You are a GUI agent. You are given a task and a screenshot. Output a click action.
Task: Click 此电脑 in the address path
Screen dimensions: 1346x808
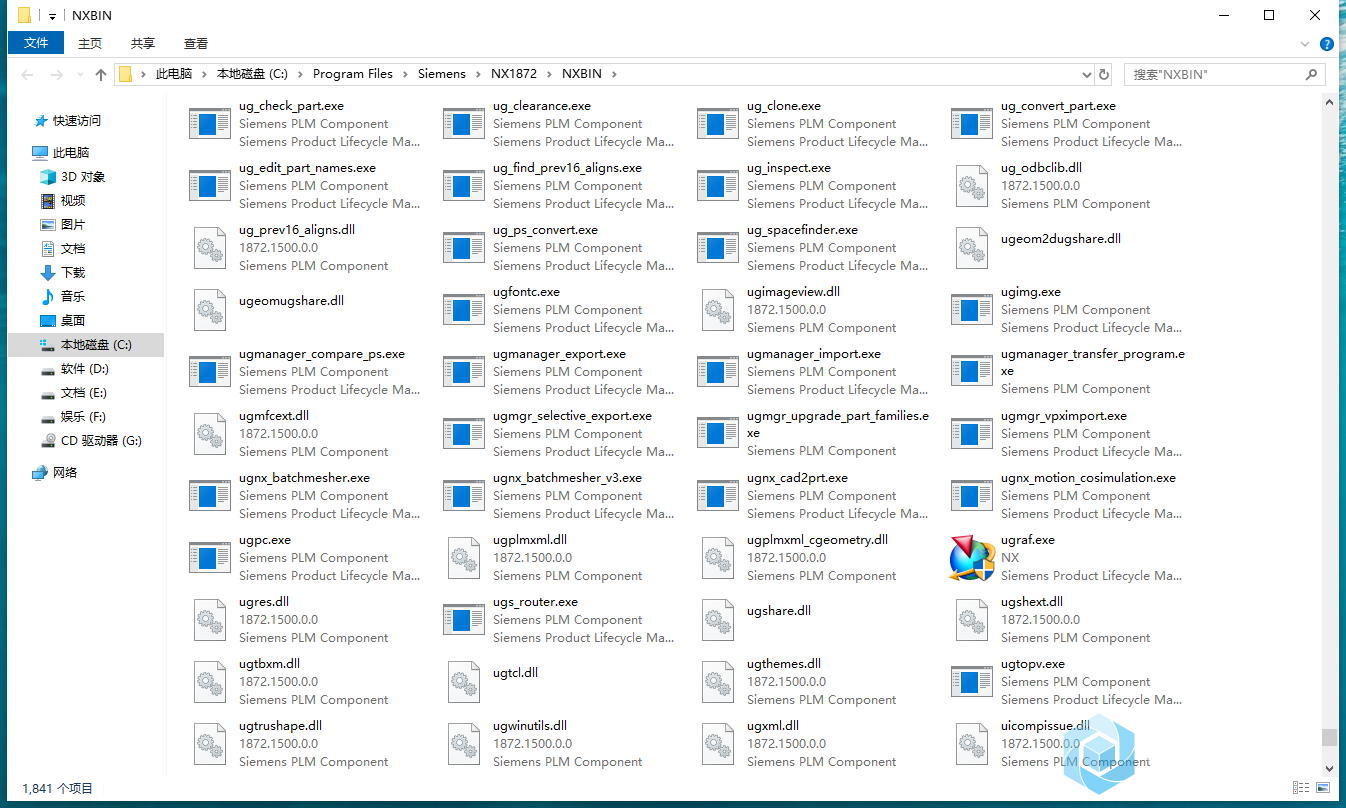[x=174, y=74]
